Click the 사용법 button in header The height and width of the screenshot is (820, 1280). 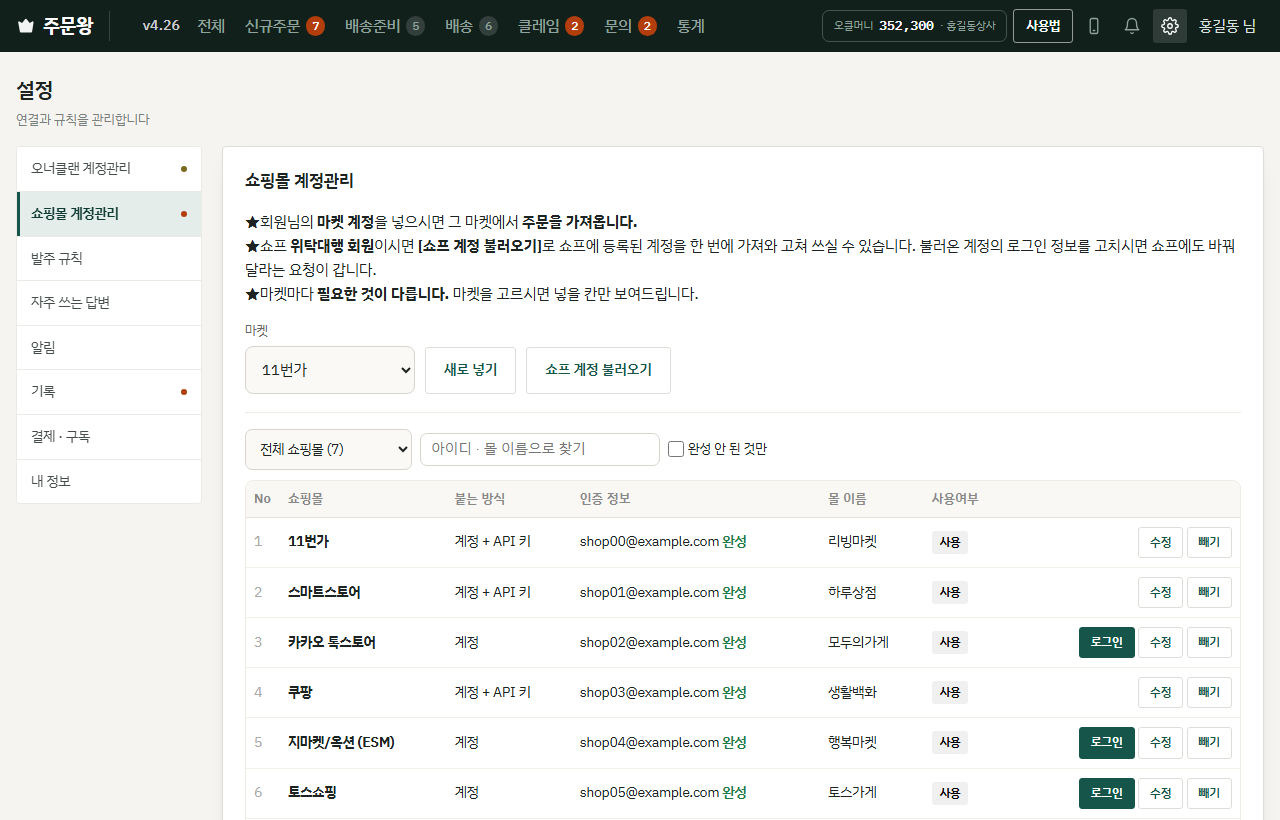pyautogui.click(x=1043, y=26)
